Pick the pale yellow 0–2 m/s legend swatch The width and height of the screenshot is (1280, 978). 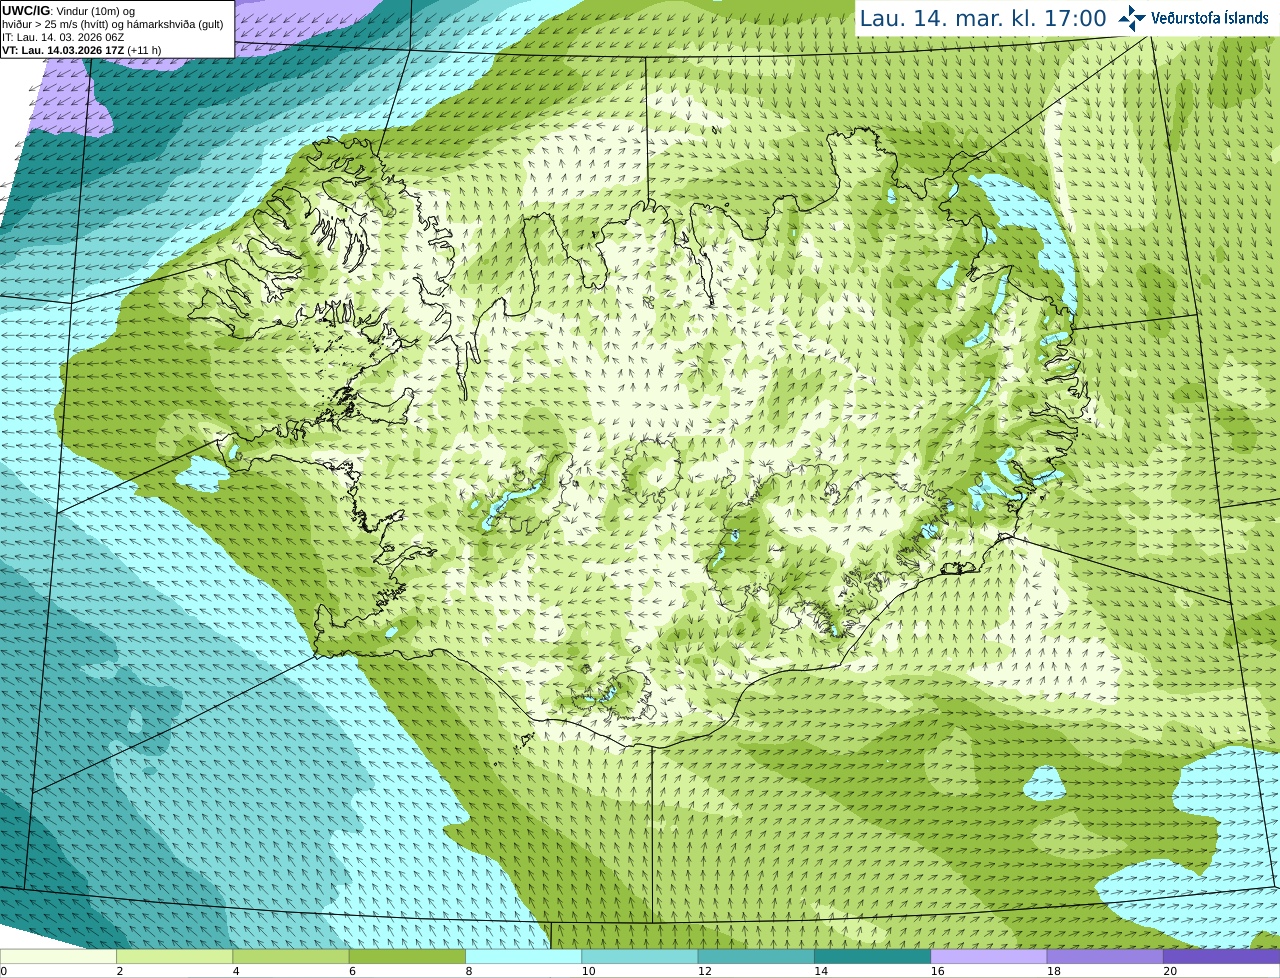click(x=58, y=957)
